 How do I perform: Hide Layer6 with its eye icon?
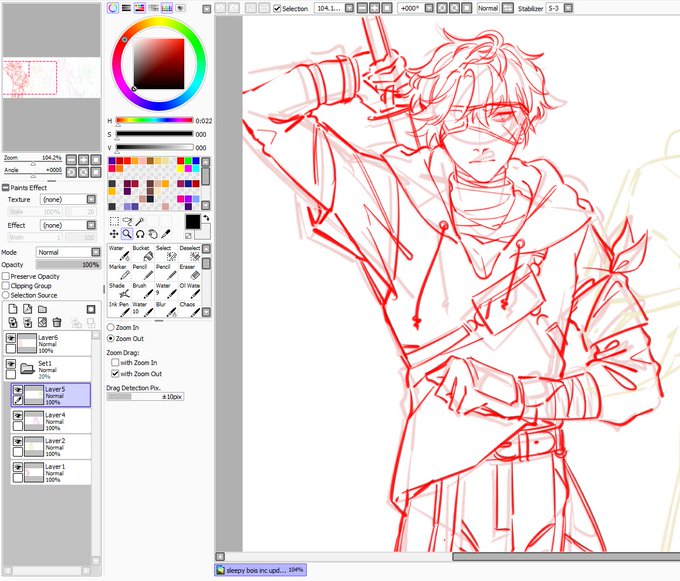tap(11, 338)
